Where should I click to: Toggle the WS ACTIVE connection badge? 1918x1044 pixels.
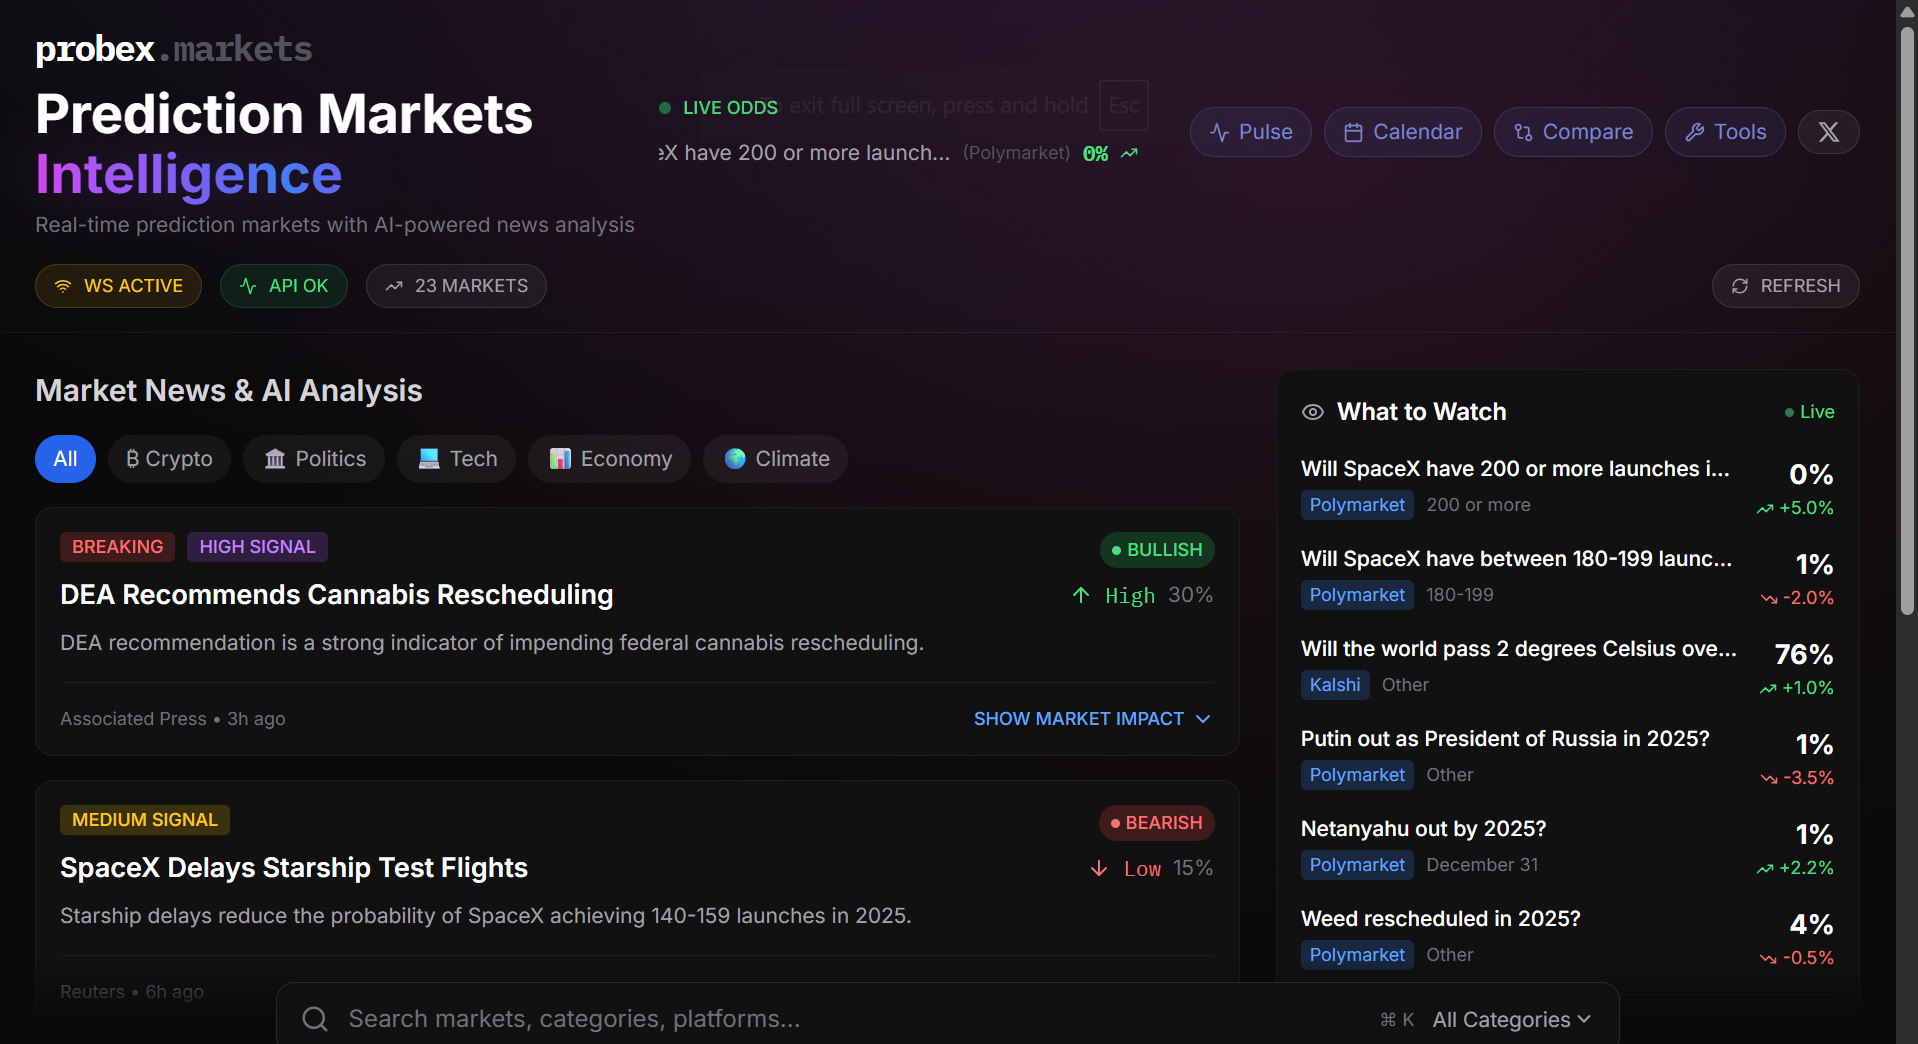tap(117, 286)
